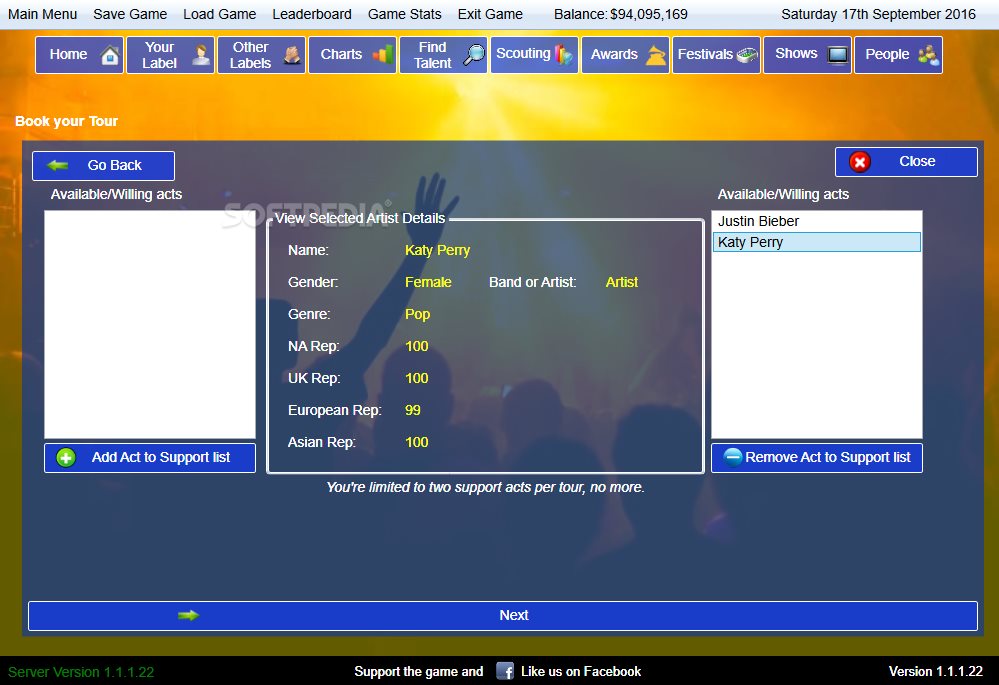Click the Genre value Pop
999x685 pixels.
417,314
